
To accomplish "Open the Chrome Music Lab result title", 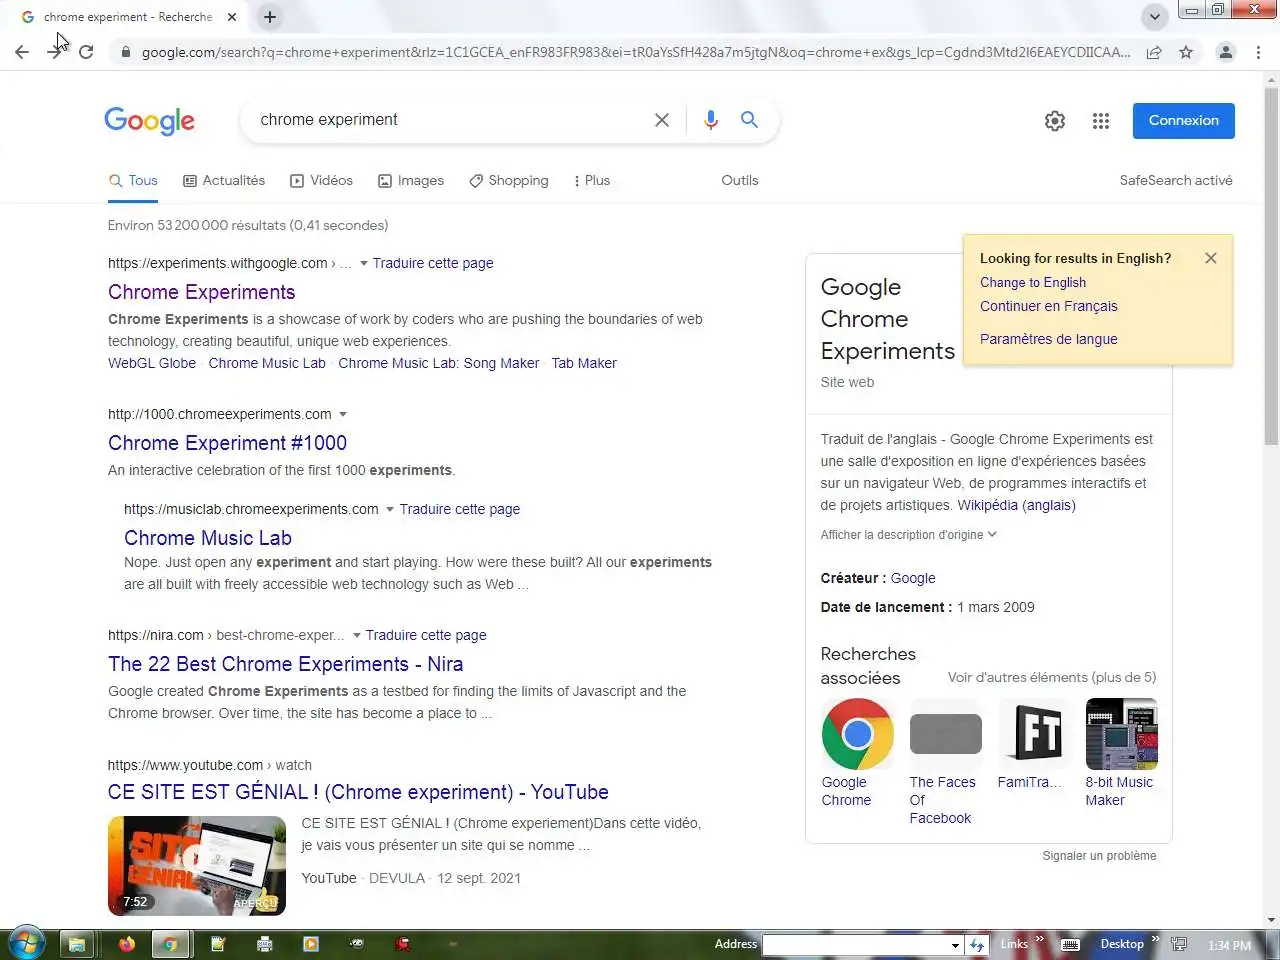I will coord(208,538).
